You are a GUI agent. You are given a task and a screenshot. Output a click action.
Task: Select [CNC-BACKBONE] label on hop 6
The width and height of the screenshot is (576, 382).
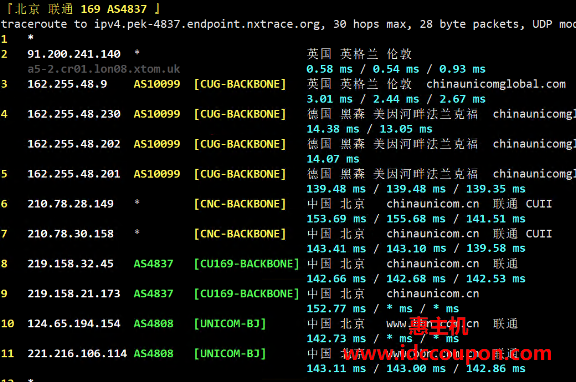(240, 204)
